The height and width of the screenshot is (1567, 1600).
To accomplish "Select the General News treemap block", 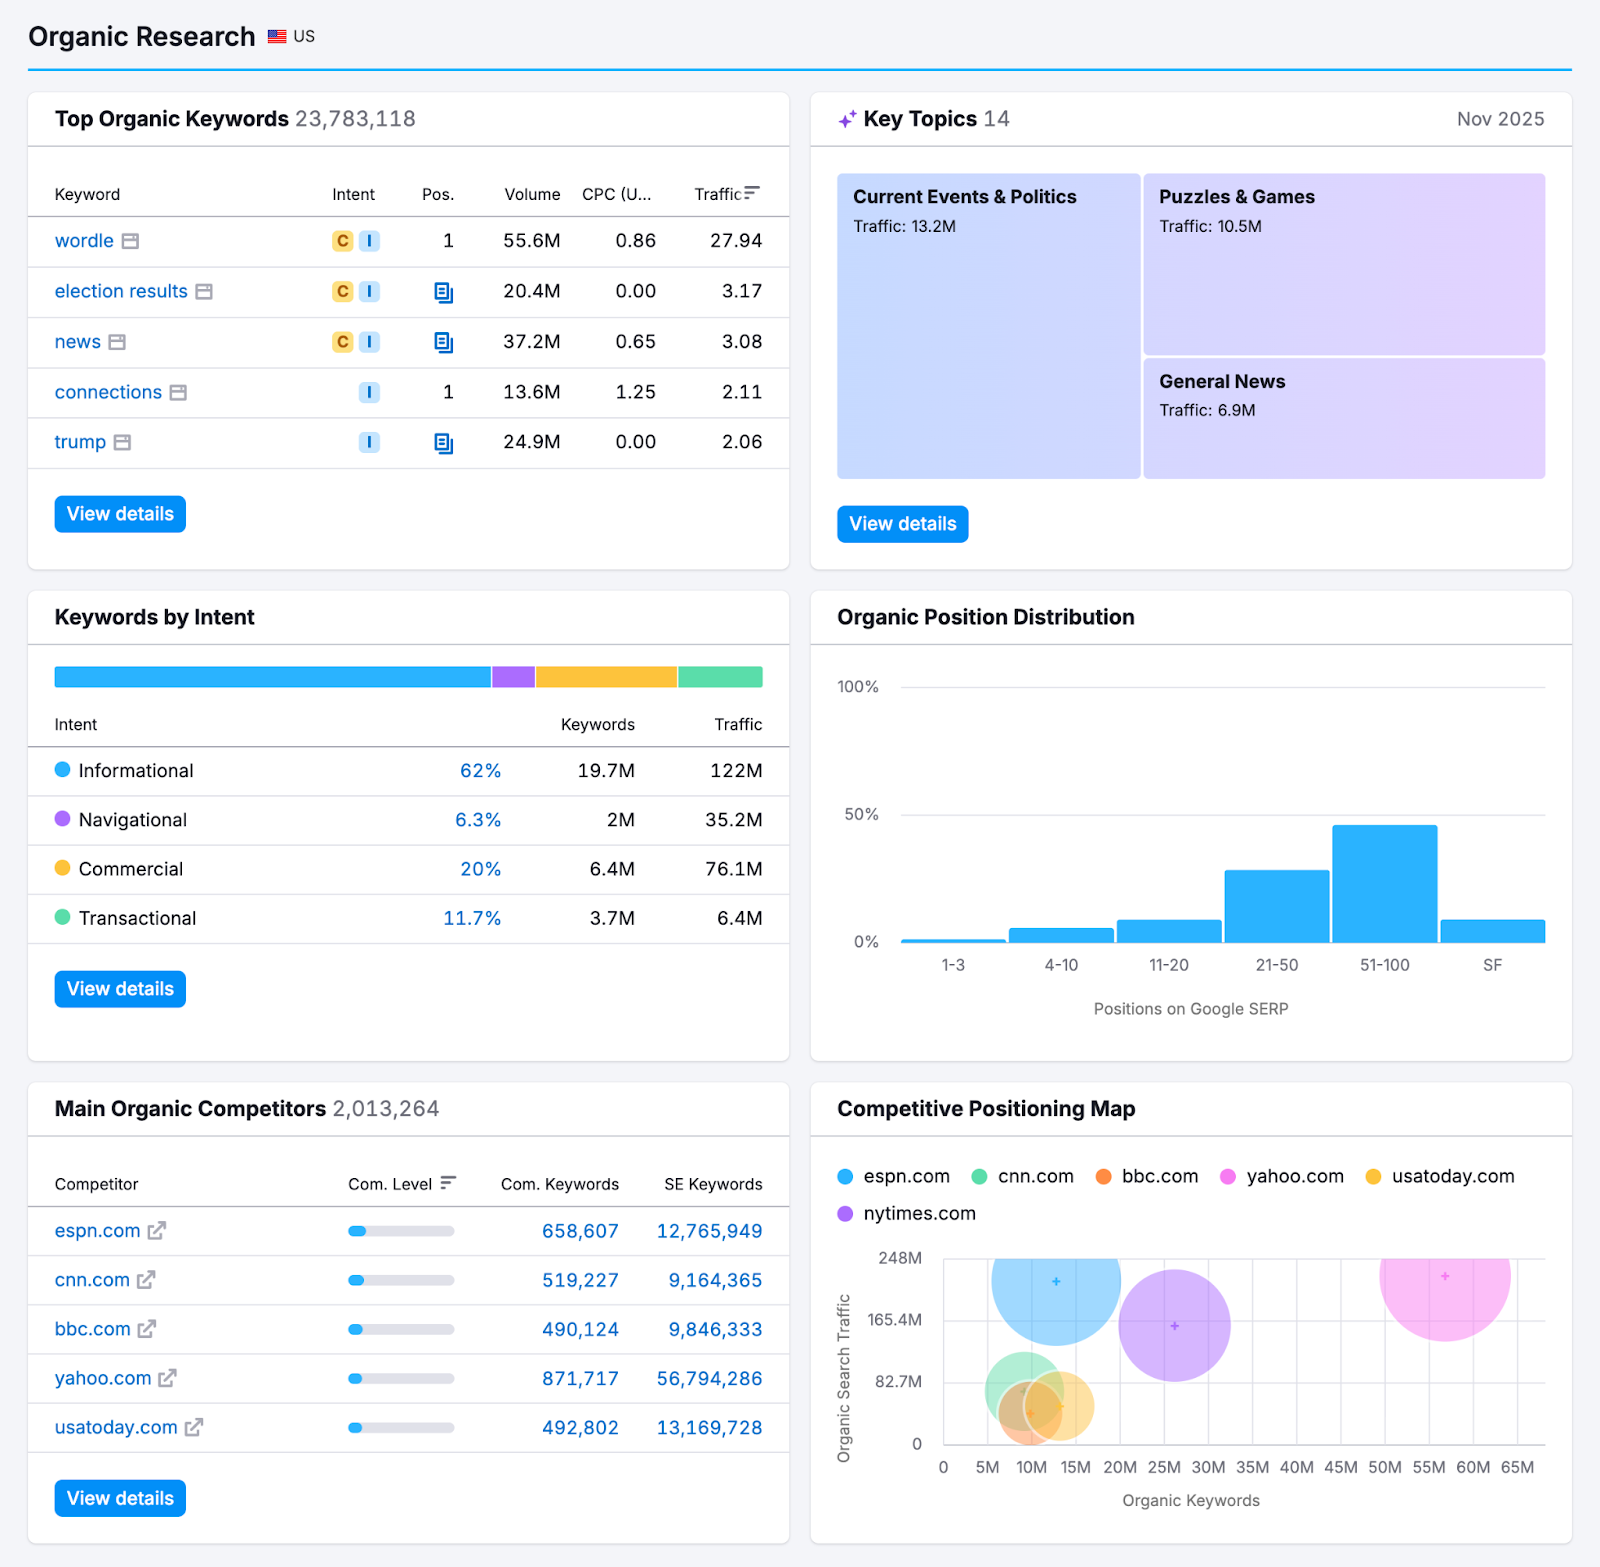I will [x=1344, y=417].
